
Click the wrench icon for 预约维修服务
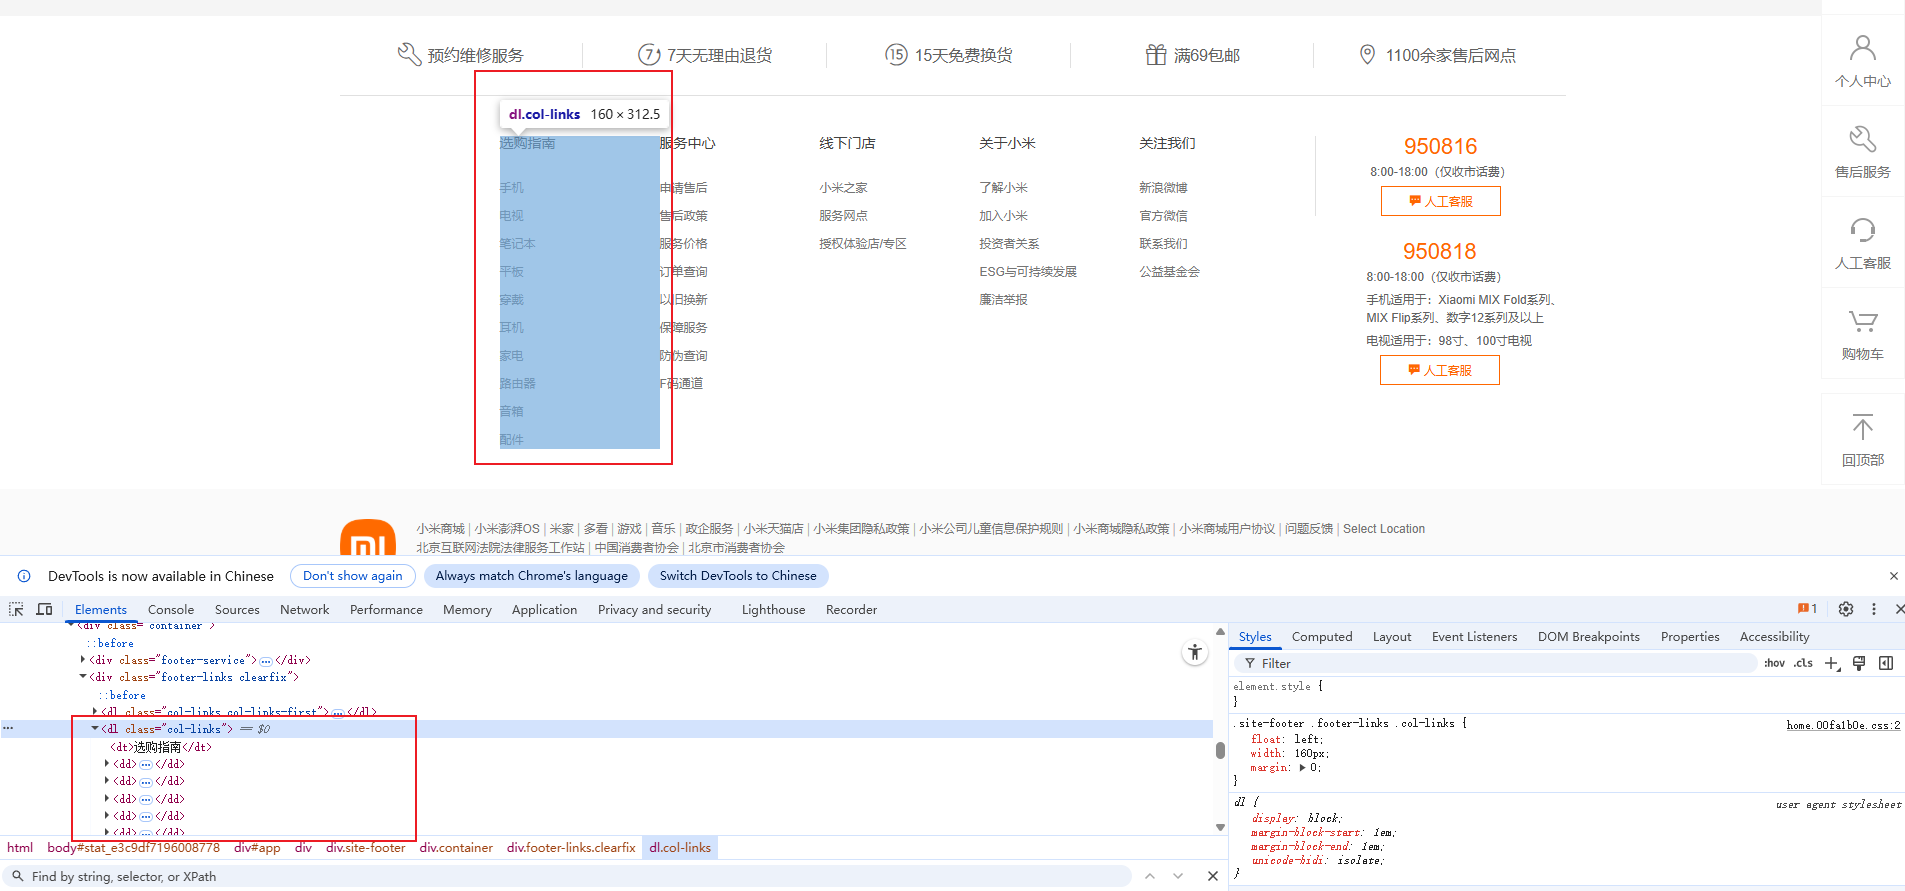click(409, 54)
